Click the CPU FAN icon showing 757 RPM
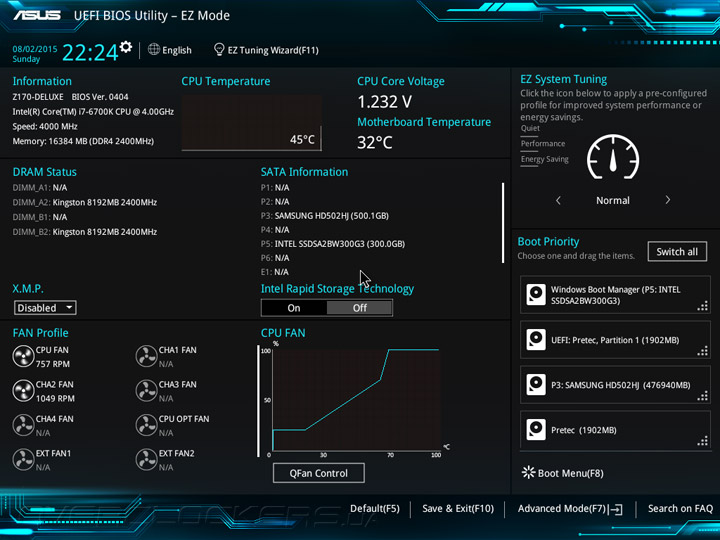This screenshot has width=720, height=540. point(23,357)
